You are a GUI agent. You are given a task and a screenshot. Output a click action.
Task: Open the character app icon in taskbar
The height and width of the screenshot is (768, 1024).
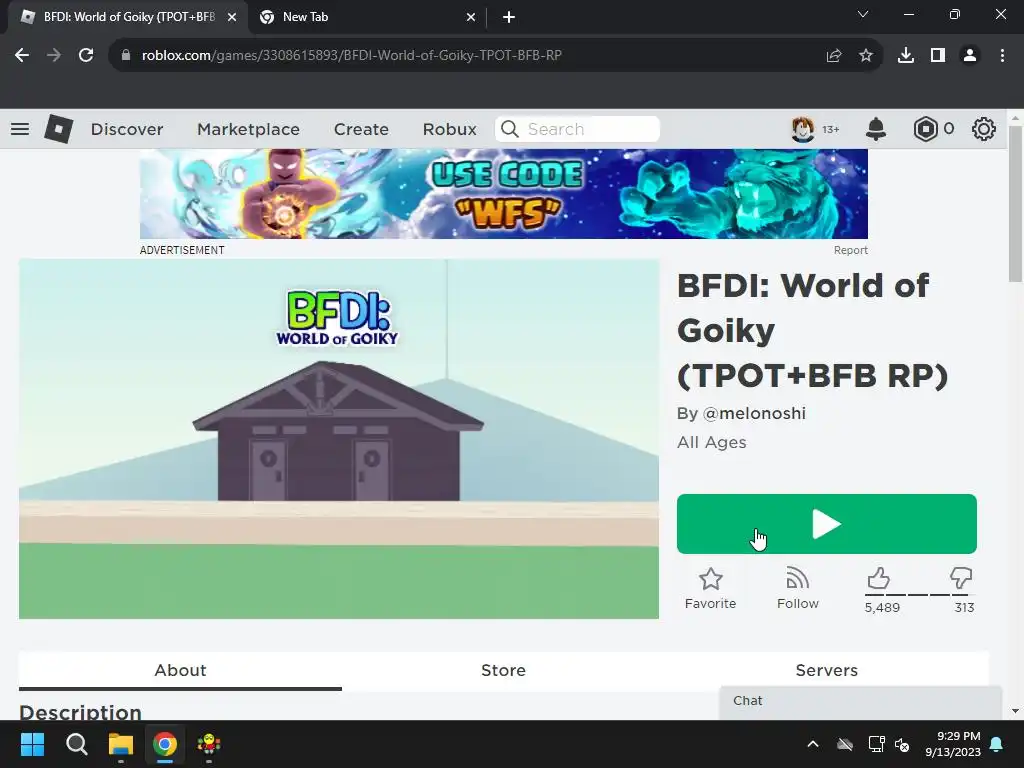pos(209,744)
